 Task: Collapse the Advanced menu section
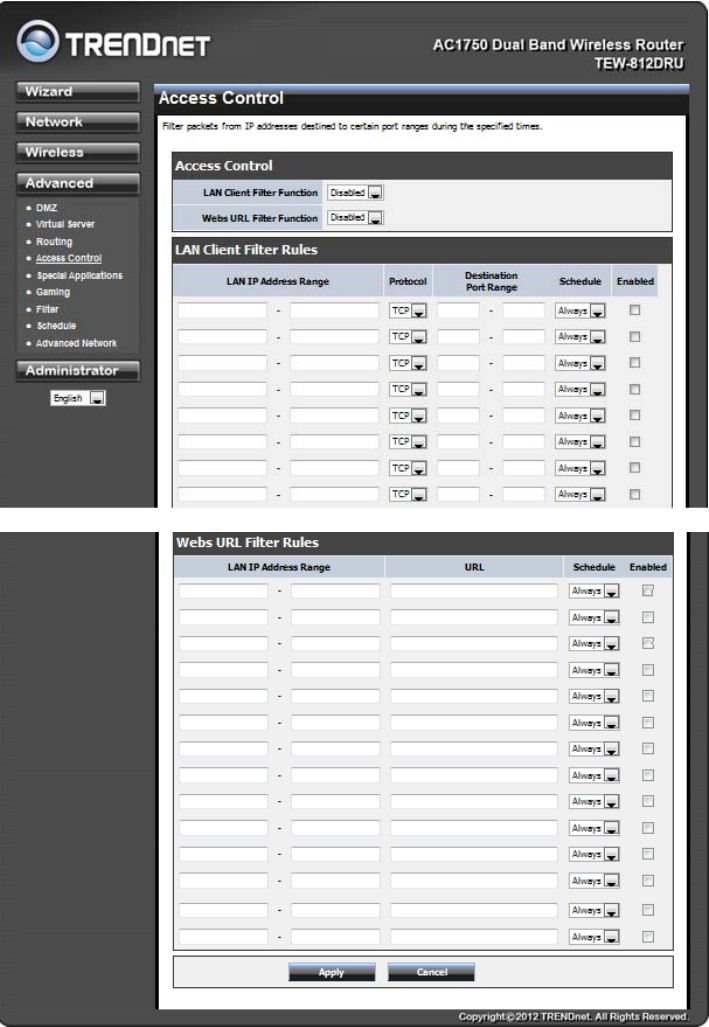78,183
